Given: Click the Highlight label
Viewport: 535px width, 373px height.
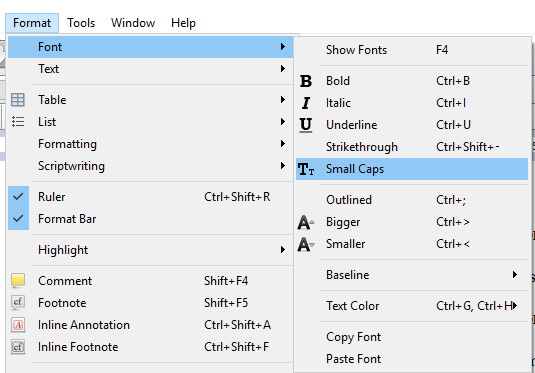Looking at the screenshot, I should 63,250.
